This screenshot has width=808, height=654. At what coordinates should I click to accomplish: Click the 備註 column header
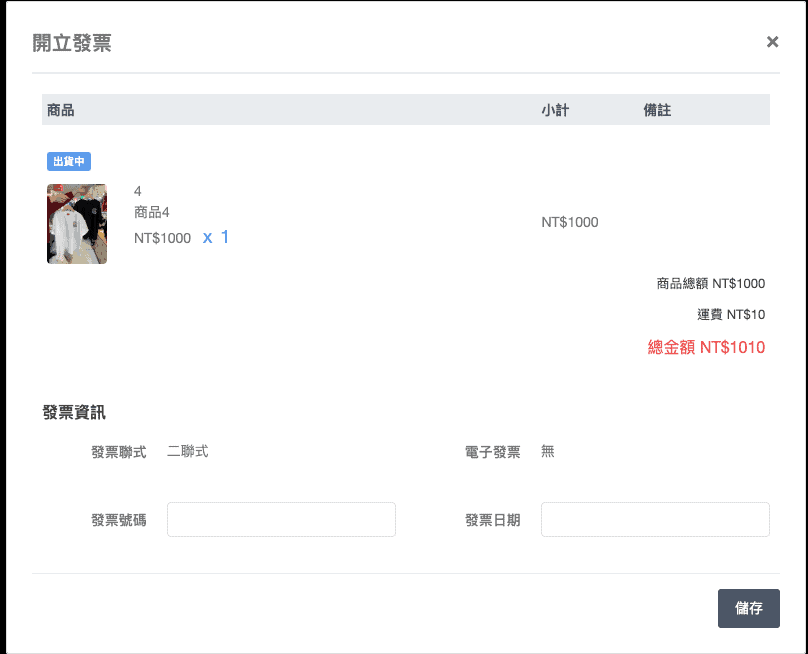657,110
